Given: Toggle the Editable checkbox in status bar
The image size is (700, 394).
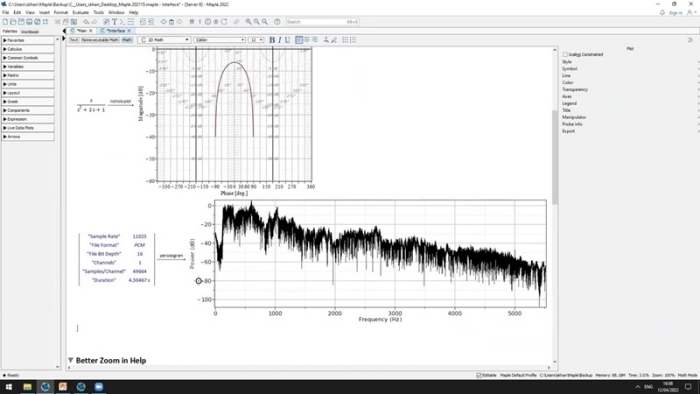Looking at the screenshot, I should (x=479, y=375).
